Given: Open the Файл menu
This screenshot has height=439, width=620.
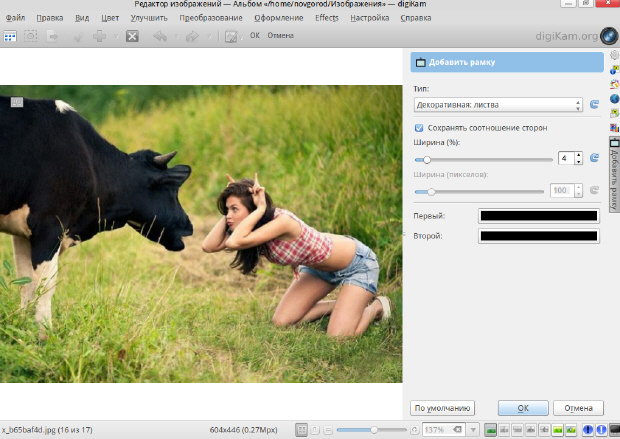Looking at the screenshot, I should (15, 18).
